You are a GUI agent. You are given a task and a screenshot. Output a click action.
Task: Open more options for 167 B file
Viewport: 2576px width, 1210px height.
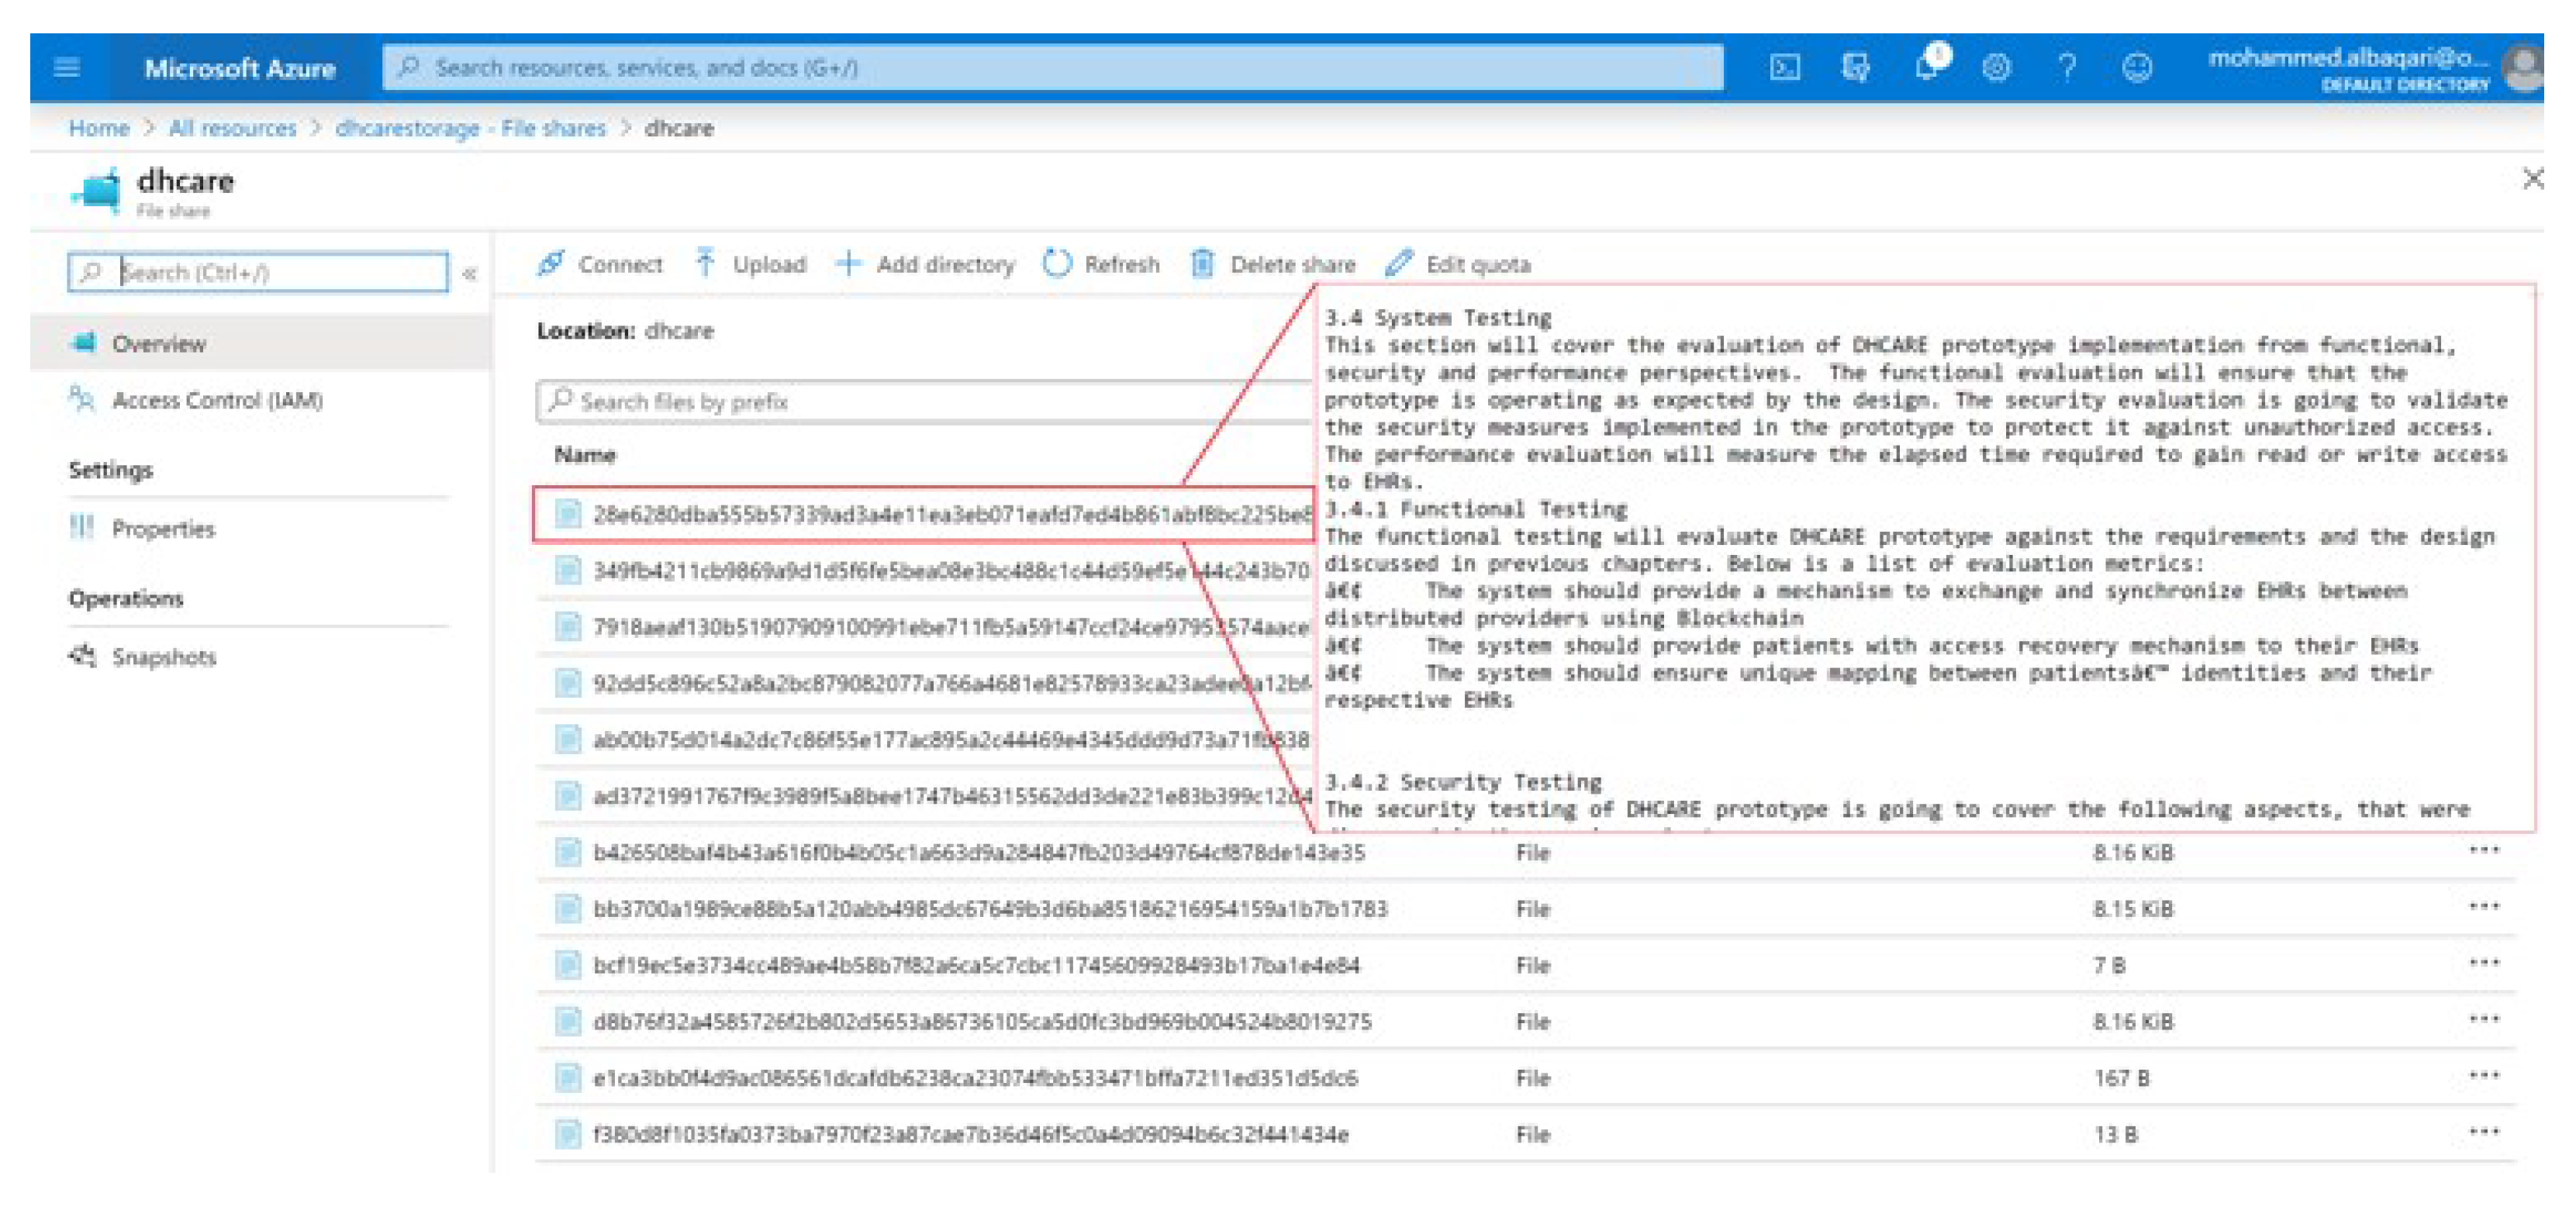[2484, 1076]
